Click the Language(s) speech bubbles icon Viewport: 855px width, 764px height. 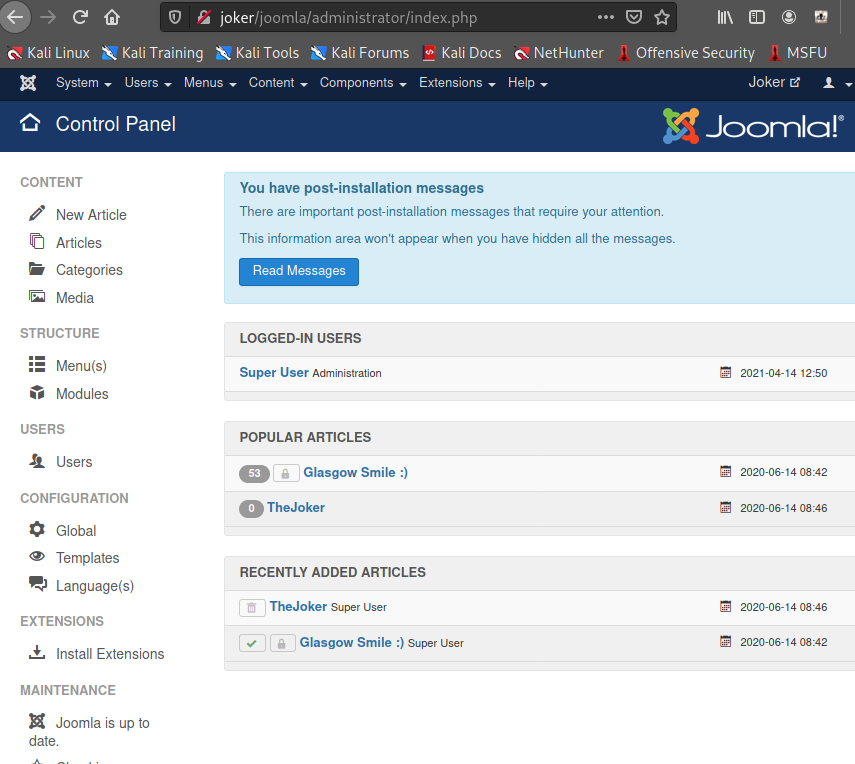[x=38, y=583]
